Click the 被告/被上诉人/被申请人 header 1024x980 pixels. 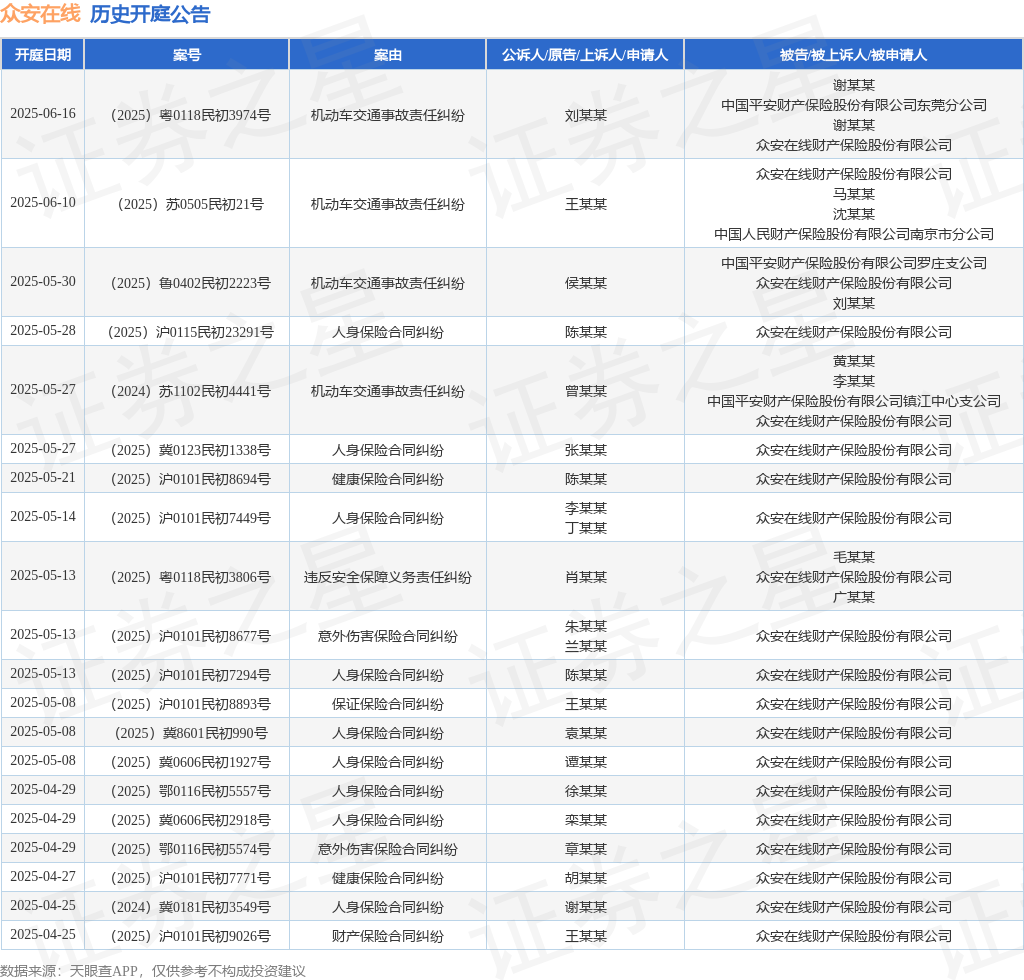(854, 55)
